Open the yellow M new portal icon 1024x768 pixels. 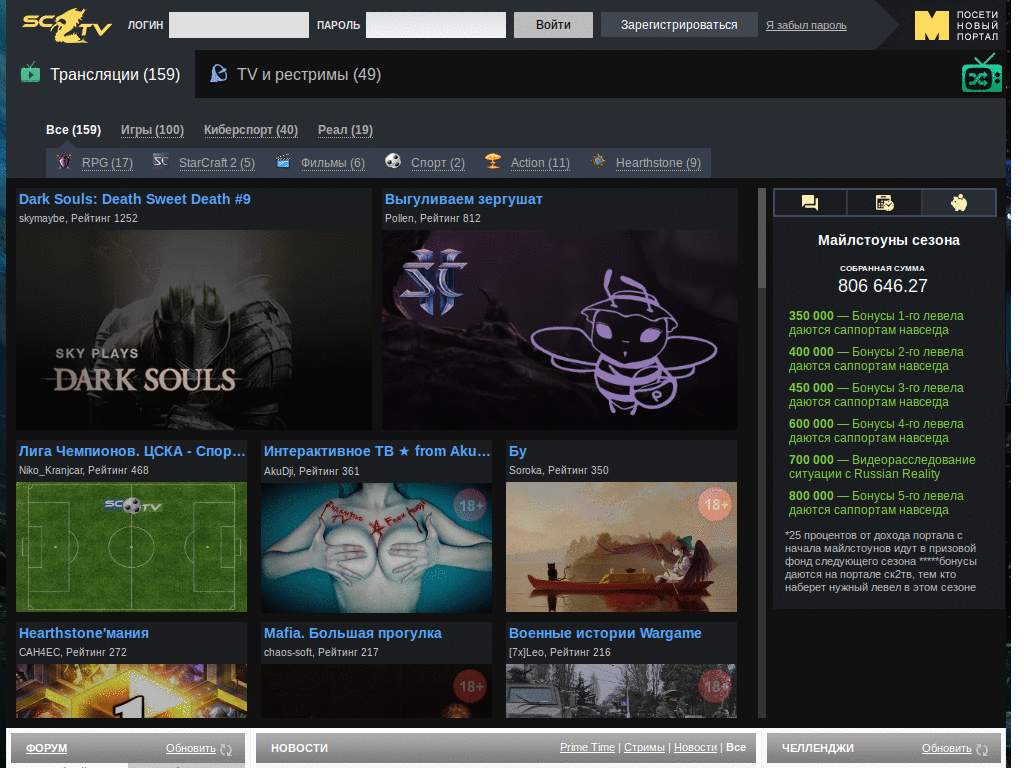(x=931, y=25)
